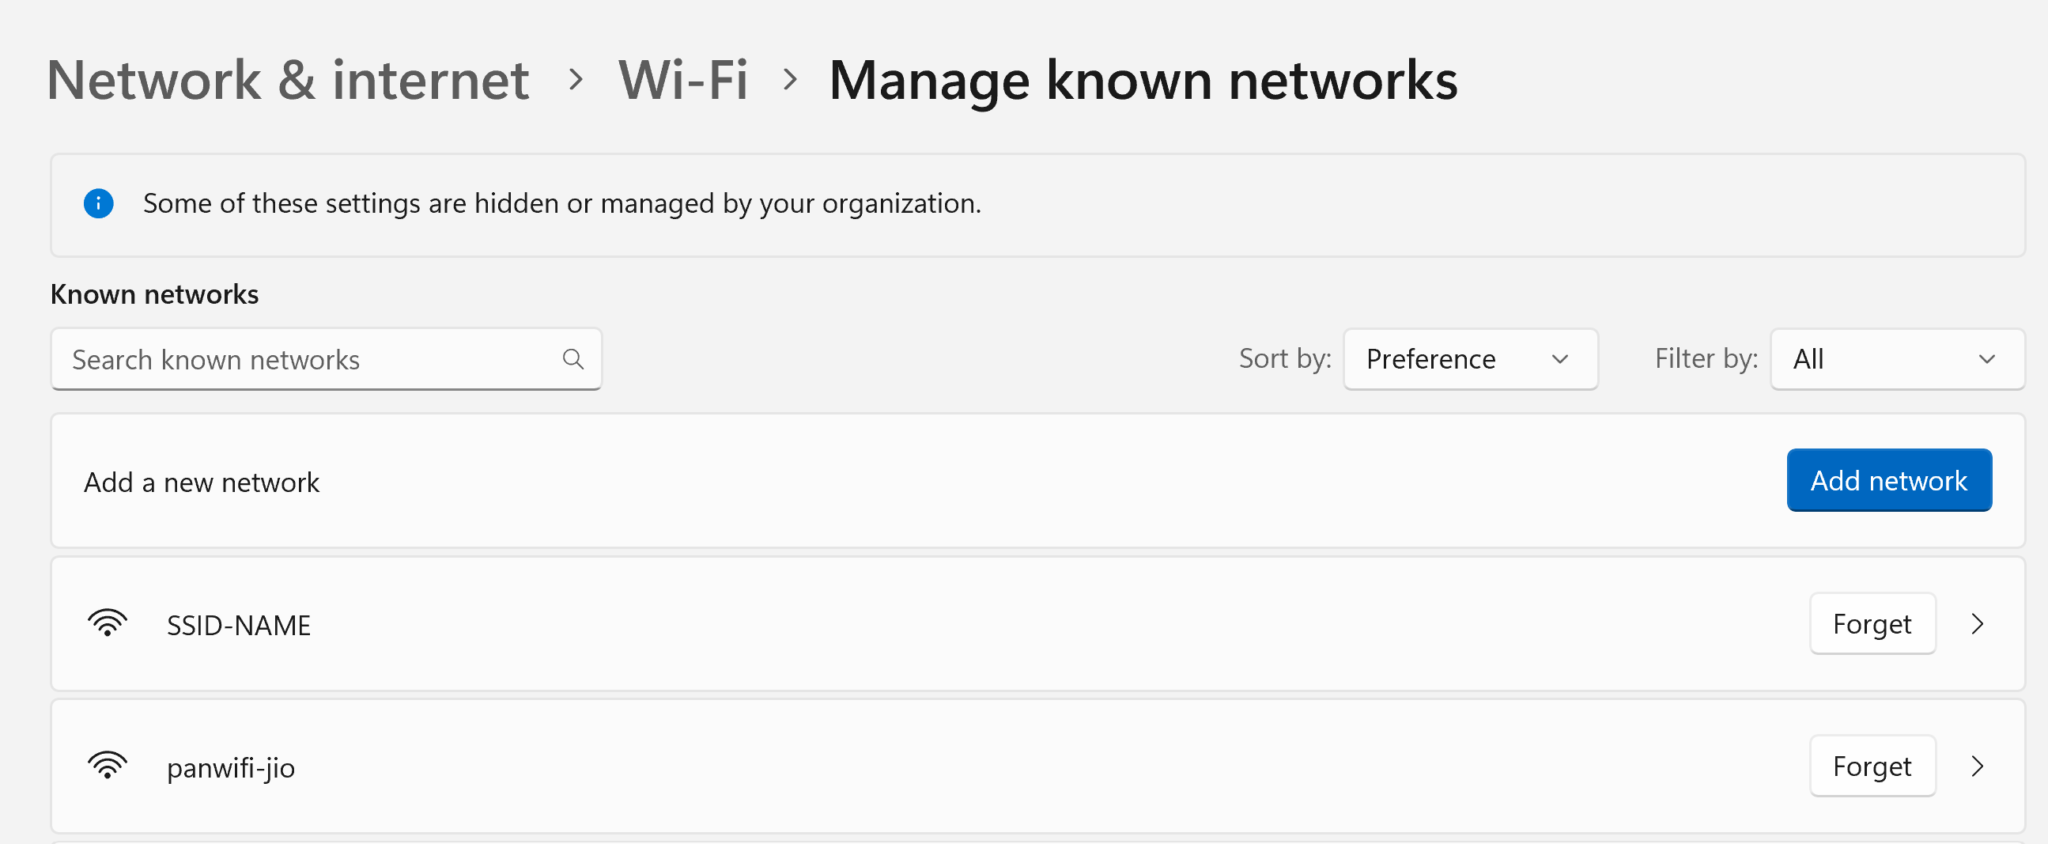2048x844 pixels.
Task: Click the blue info icon in banner
Action: tap(98, 204)
